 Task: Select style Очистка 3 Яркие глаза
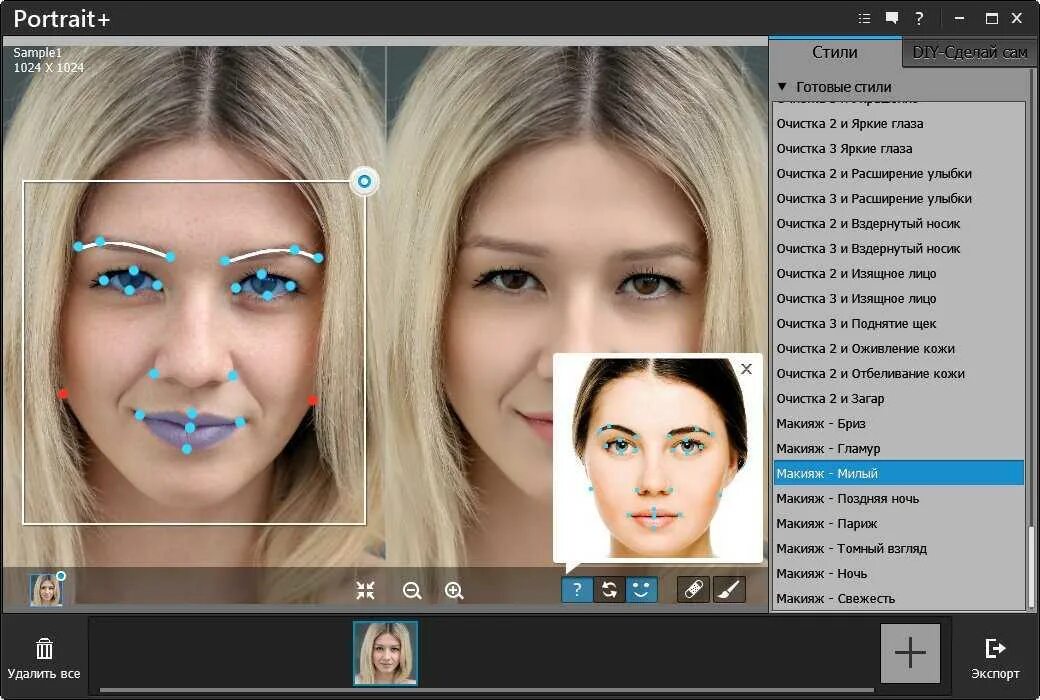click(x=899, y=149)
